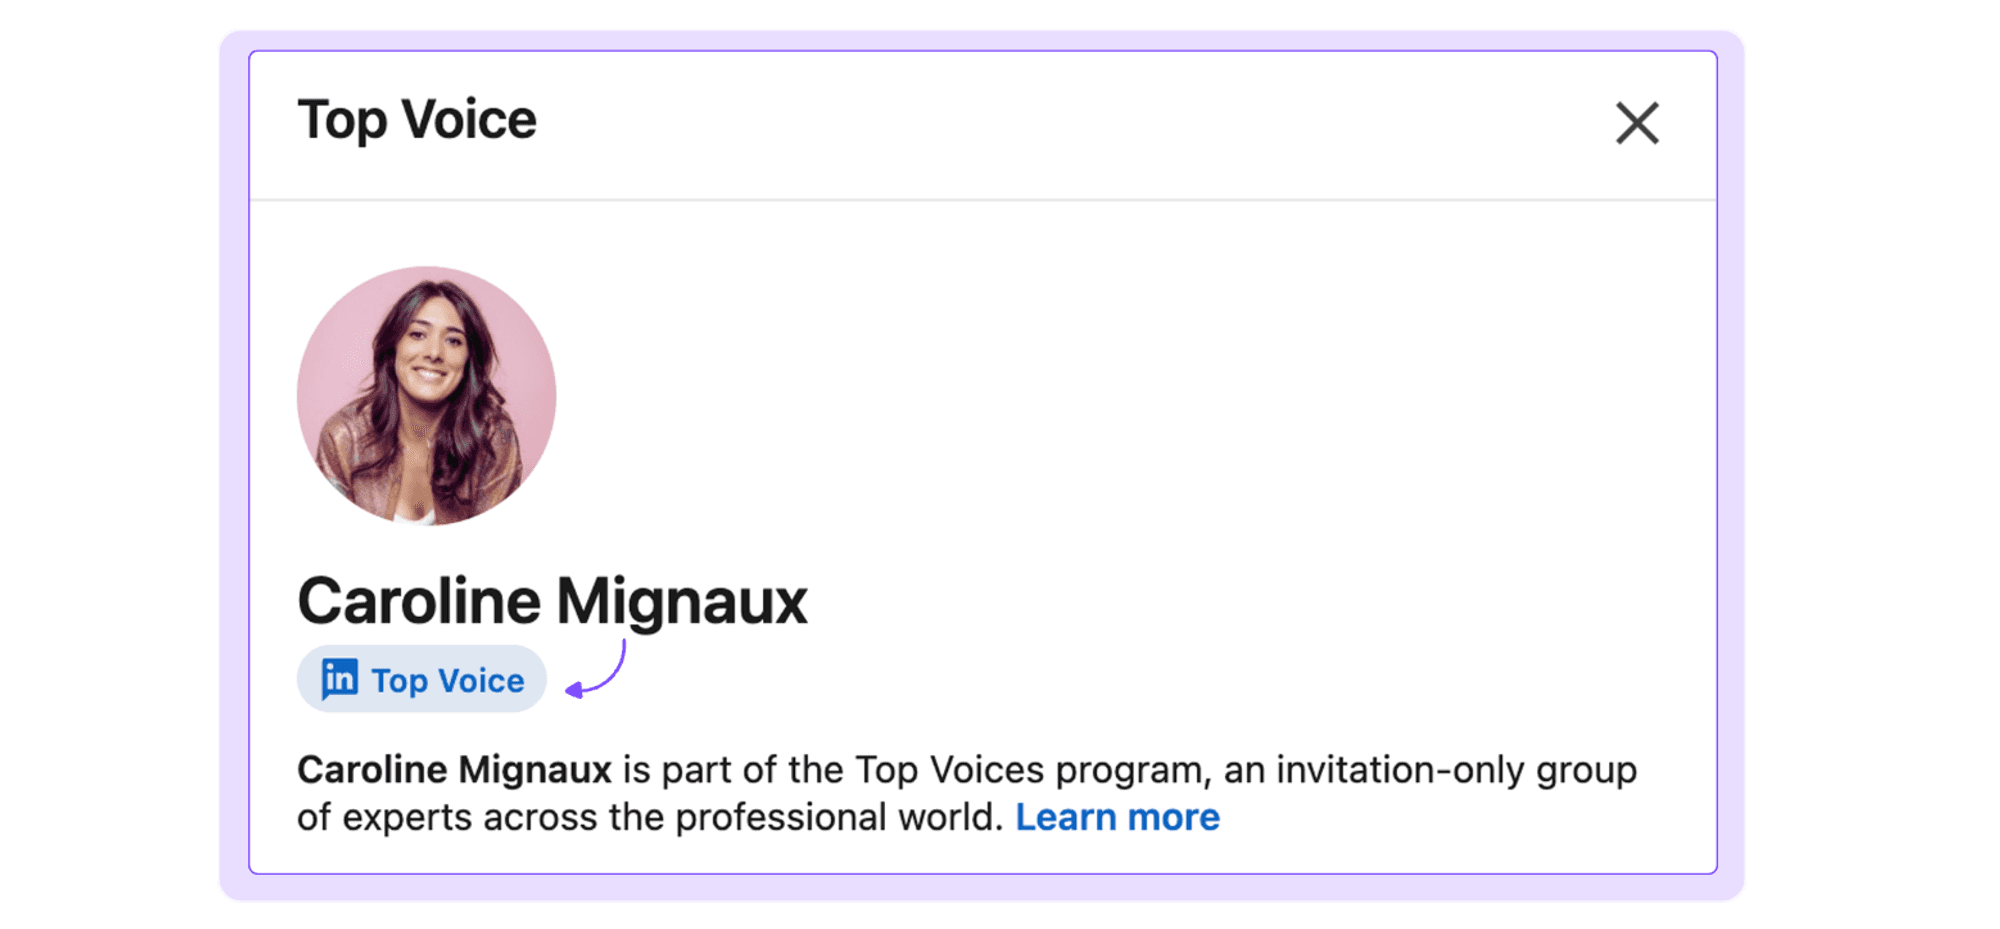Click the divider line under the title
2000x929 pixels.
pos(983,200)
